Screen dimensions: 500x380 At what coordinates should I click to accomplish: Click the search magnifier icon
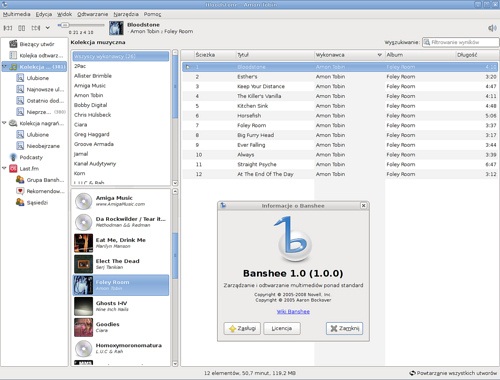click(426, 42)
